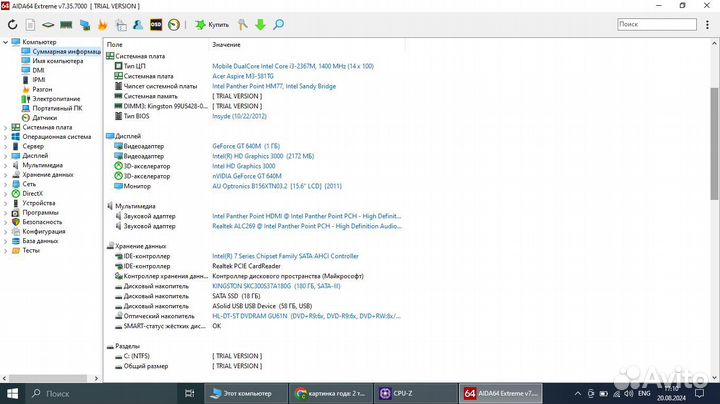Screen dimensions: 720x404
Task: Select Портативный ПК in the tree
Action: [x=57, y=108]
